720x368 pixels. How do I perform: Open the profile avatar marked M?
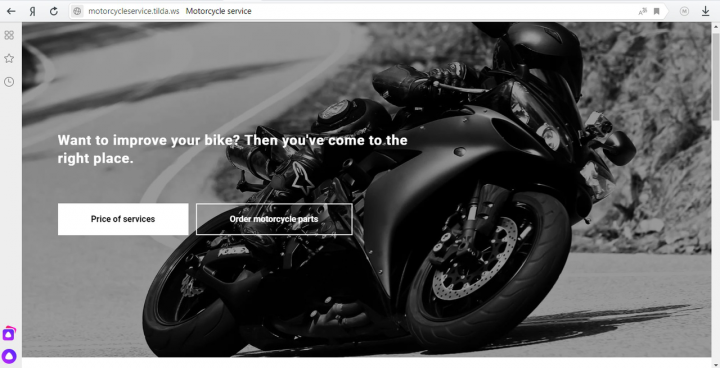[684, 11]
